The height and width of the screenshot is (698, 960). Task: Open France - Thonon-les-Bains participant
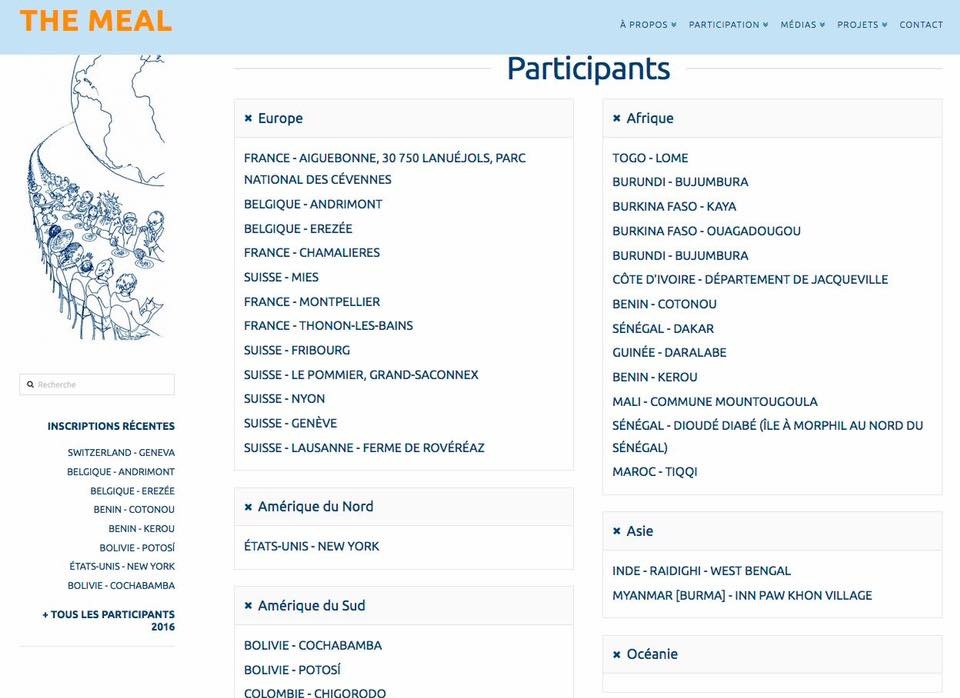[x=328, y=326]
